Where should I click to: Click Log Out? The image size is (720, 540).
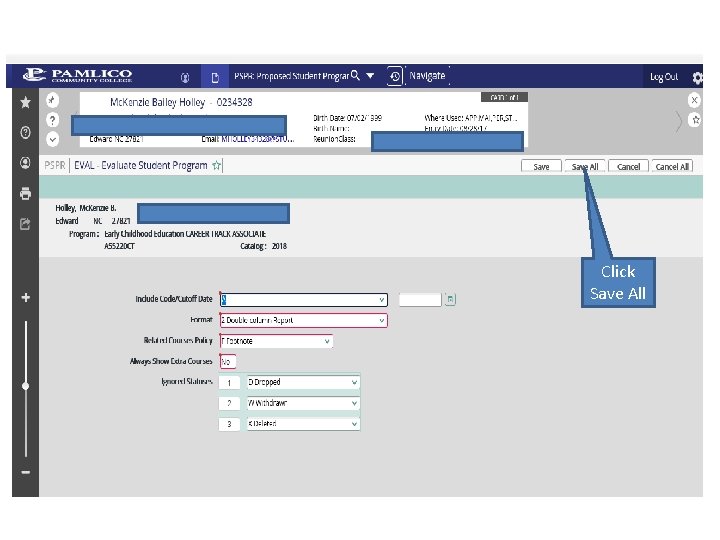coord(664,77)
